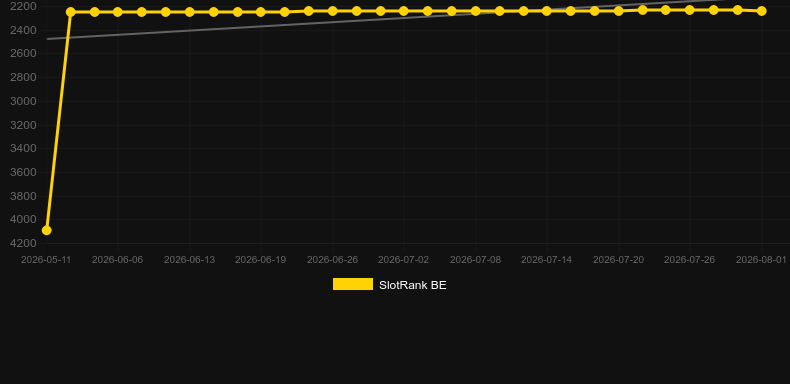
Task: Click the data point above 2026-07-08
Action: click(475, 11)
